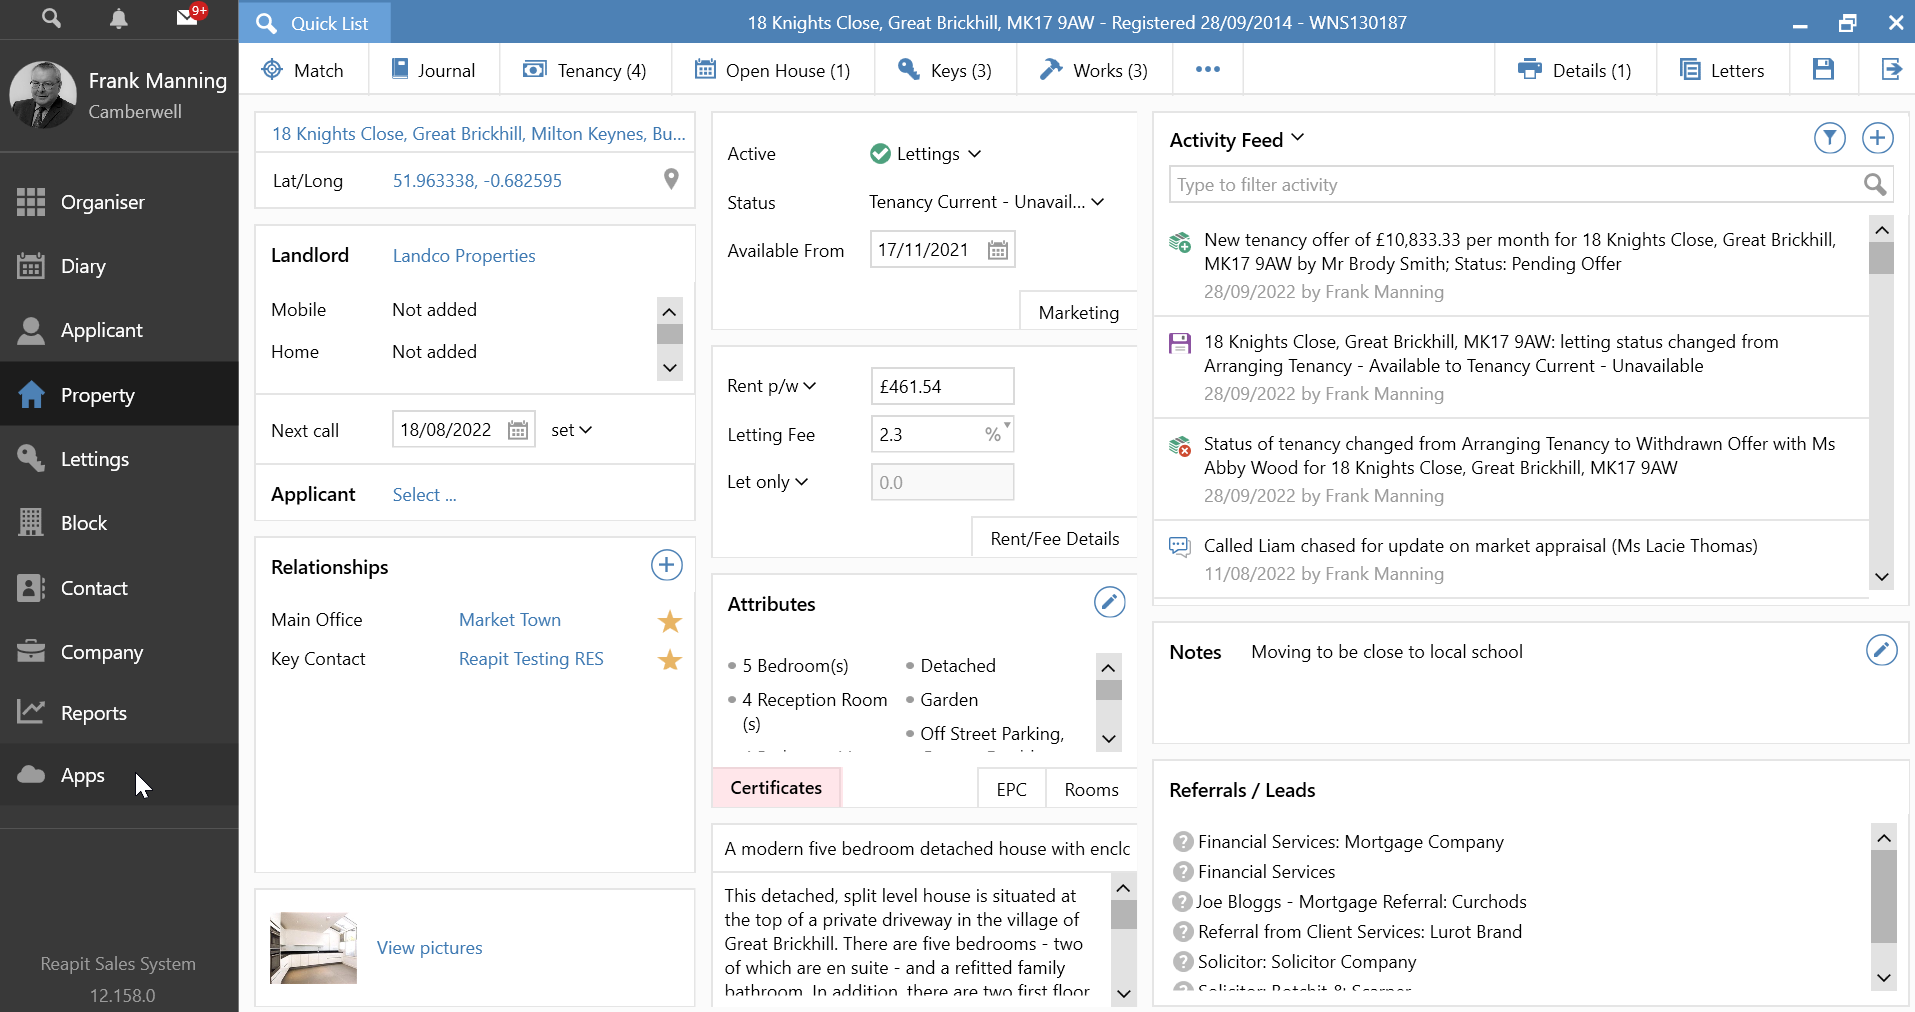Click the map pin beside Lat/Long
Viewport: 1915px width, 1012px height.
tap(671, 180)
